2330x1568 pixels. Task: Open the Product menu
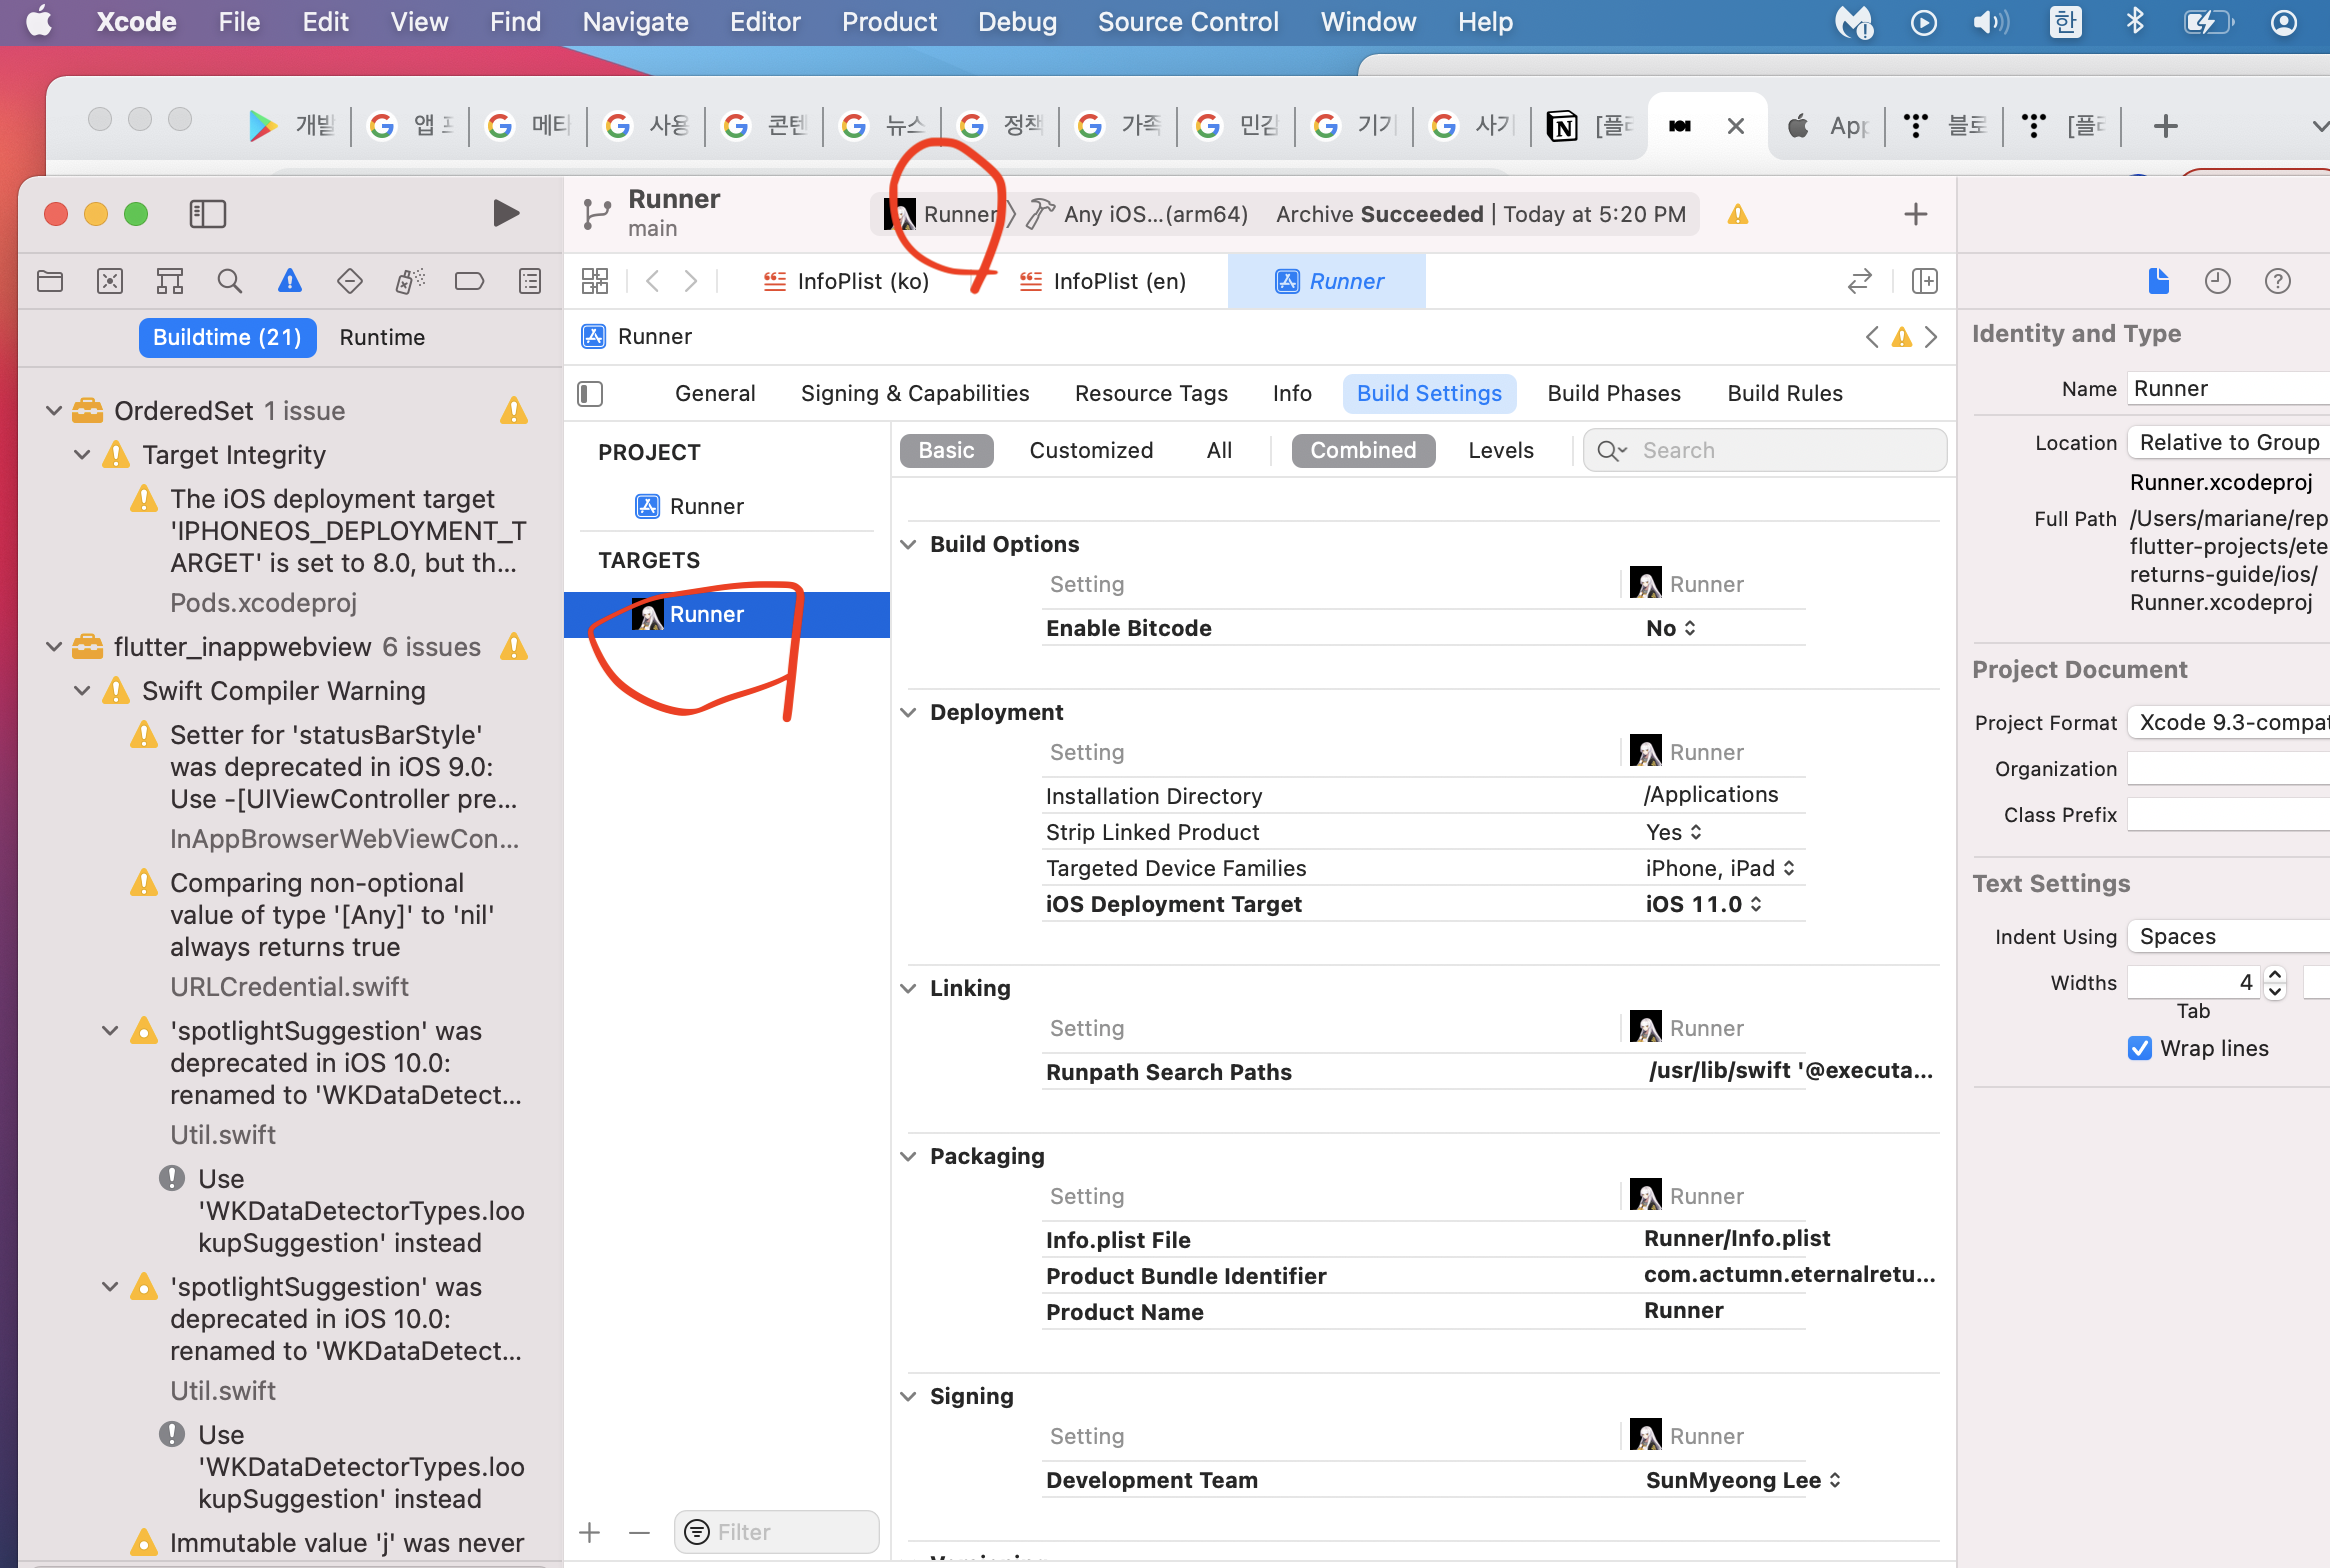(888, 22)
